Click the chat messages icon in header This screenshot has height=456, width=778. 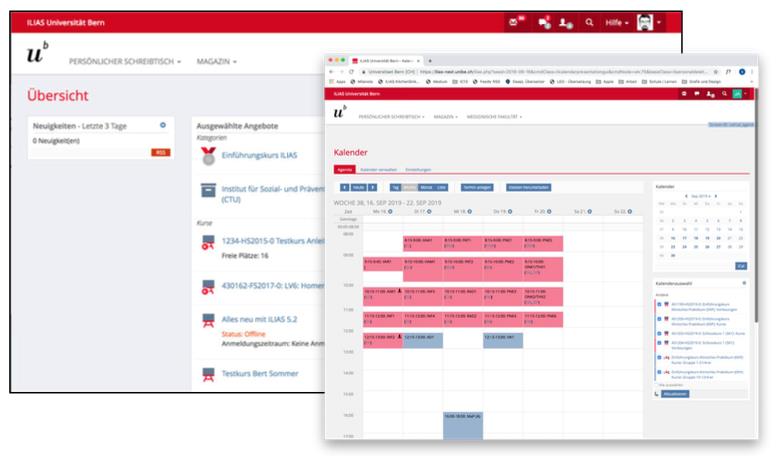544,21
